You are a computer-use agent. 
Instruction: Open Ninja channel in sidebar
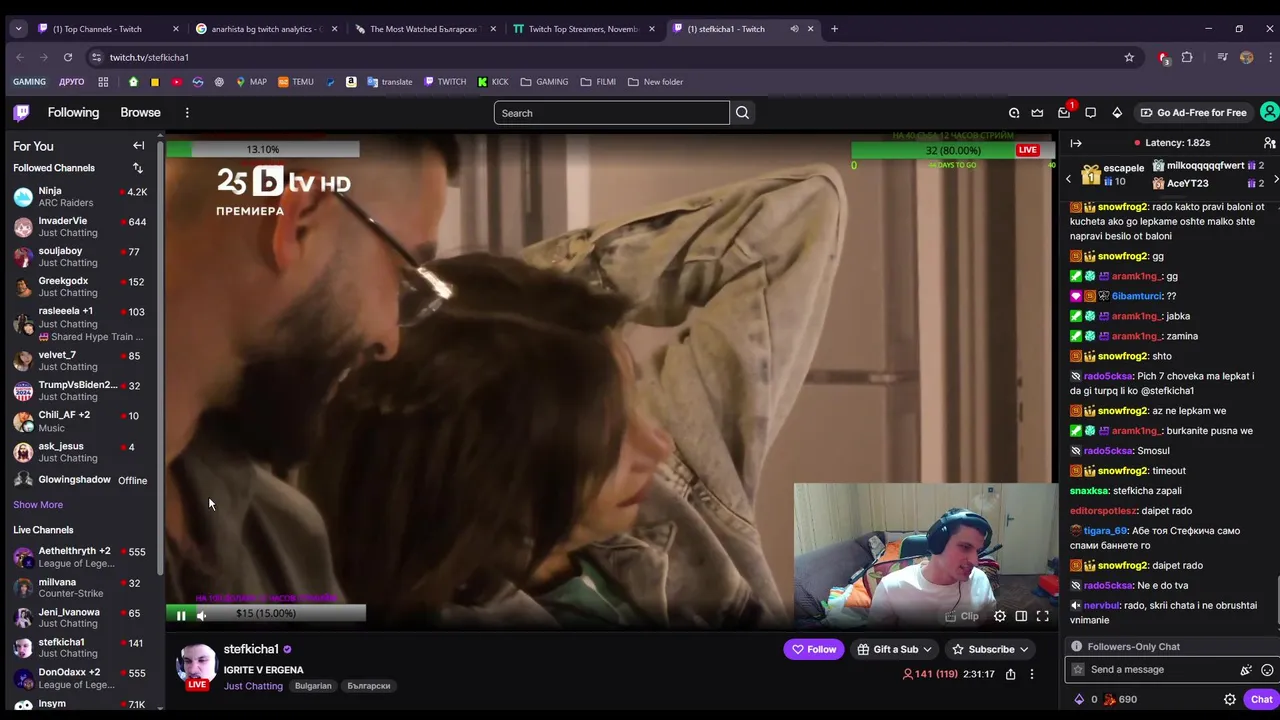click(x=80, y=197)
